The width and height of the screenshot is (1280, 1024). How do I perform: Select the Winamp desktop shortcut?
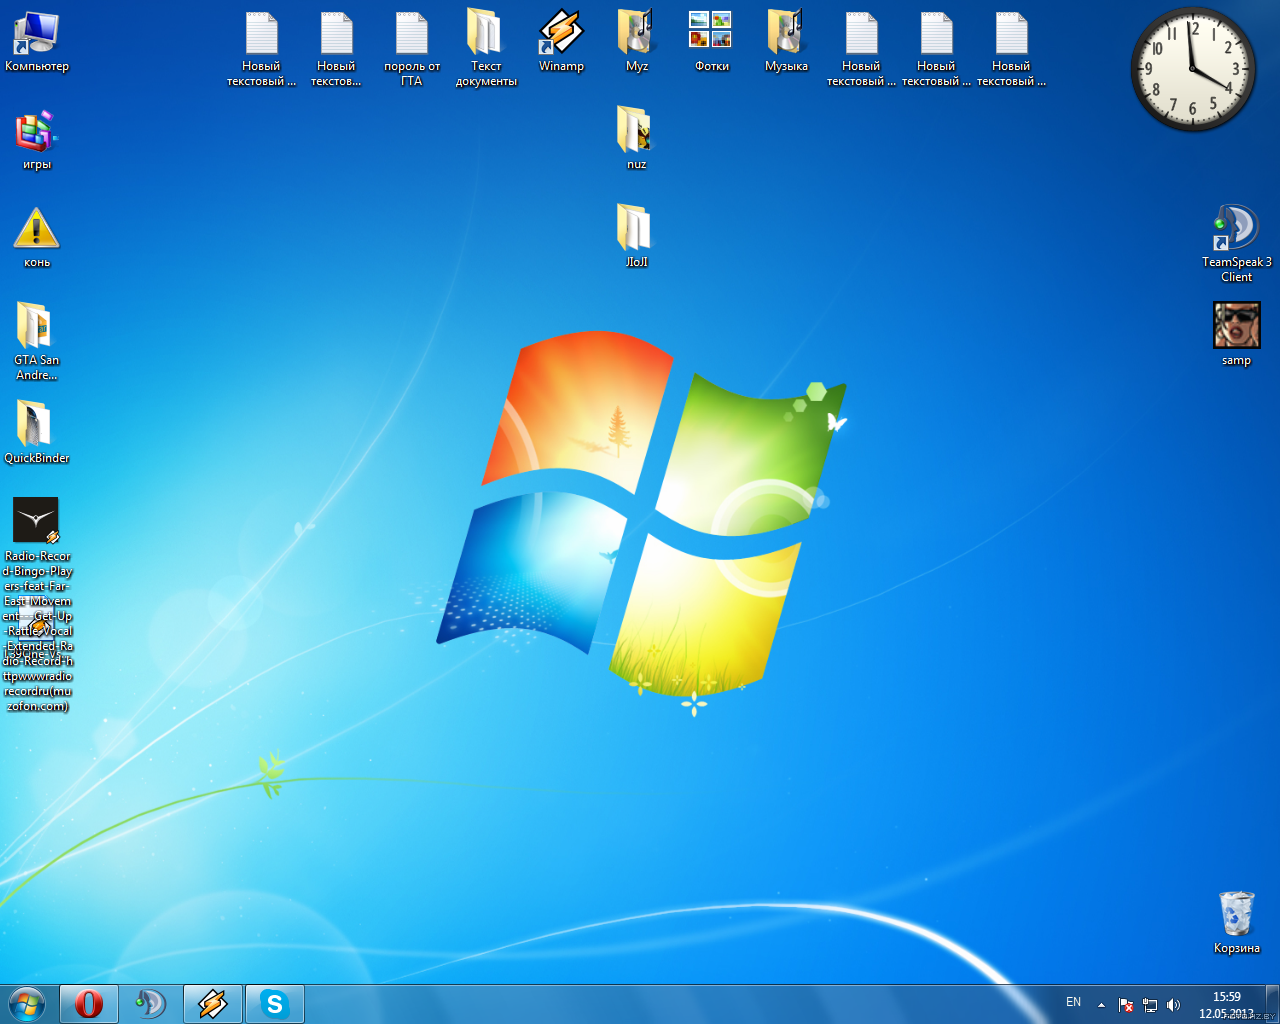point(561,42)
